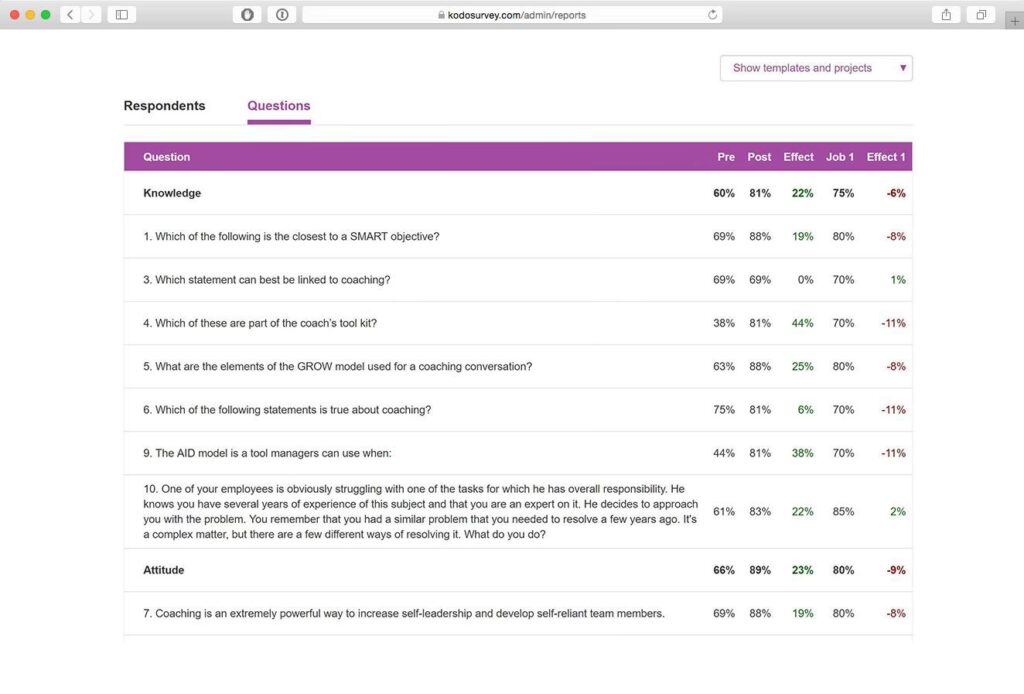
Task: Click the Attitude category row
Action: (x=164, y=570)
